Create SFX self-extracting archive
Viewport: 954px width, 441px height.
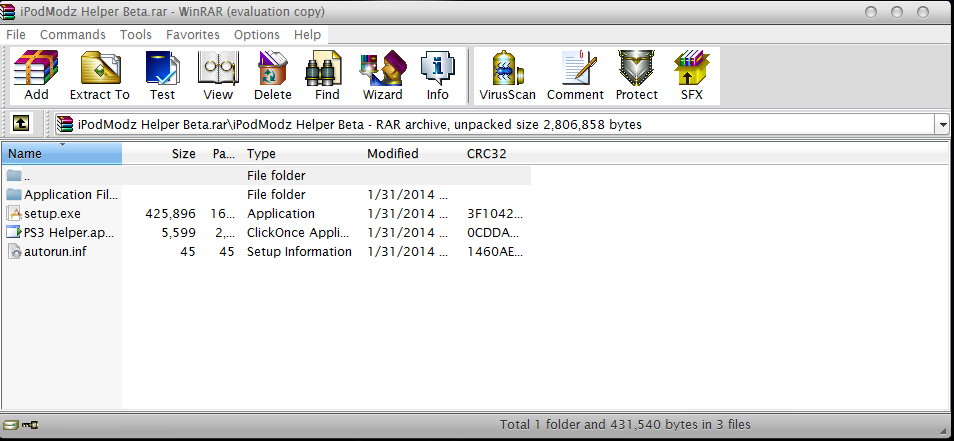point(692,75)
